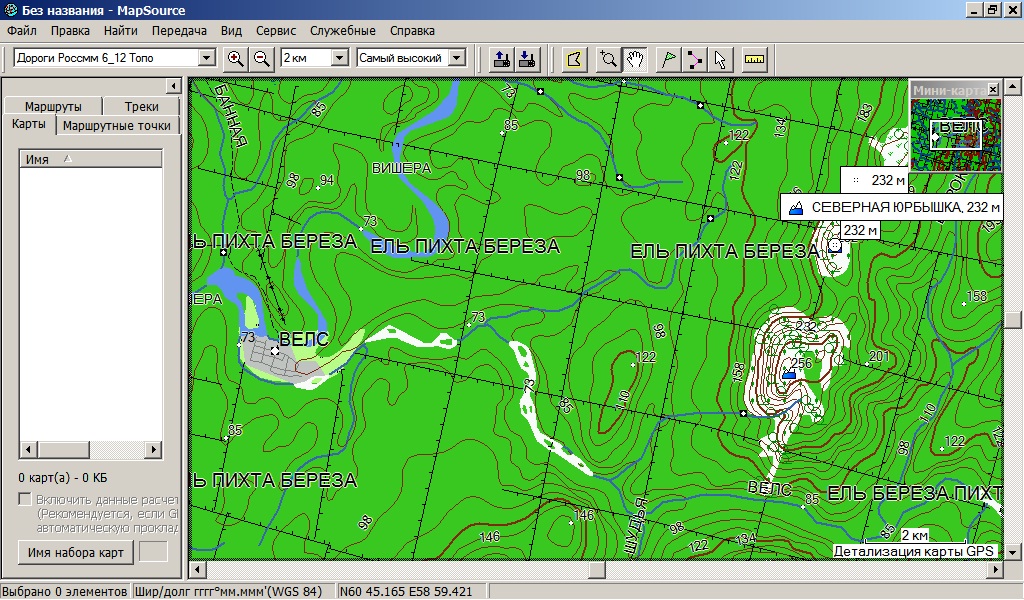Click the 'Имя' column header in list
This screenshot has height=600, width=1024.
click(x=90, y=159)
